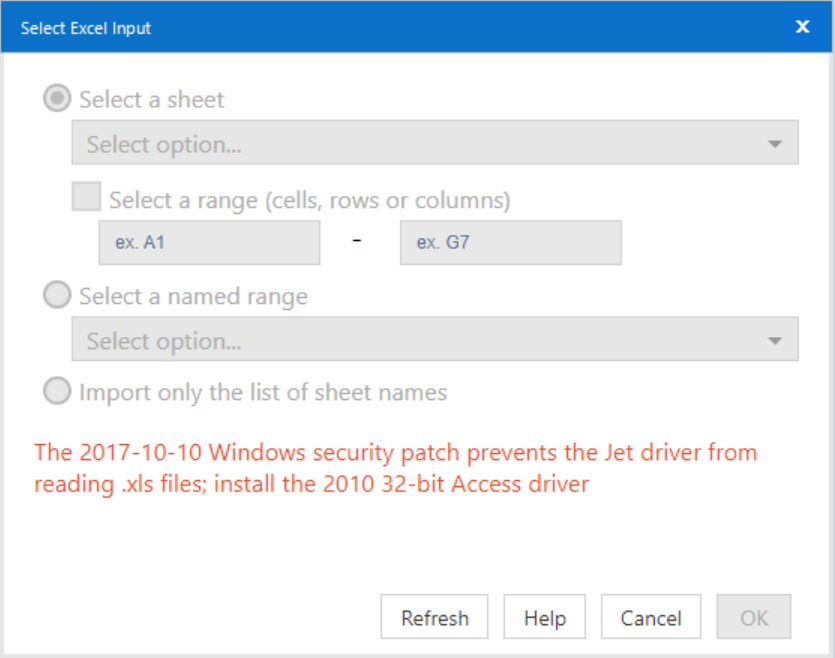
Task: Open Help from the dialog footer
Action: point(543,617)
